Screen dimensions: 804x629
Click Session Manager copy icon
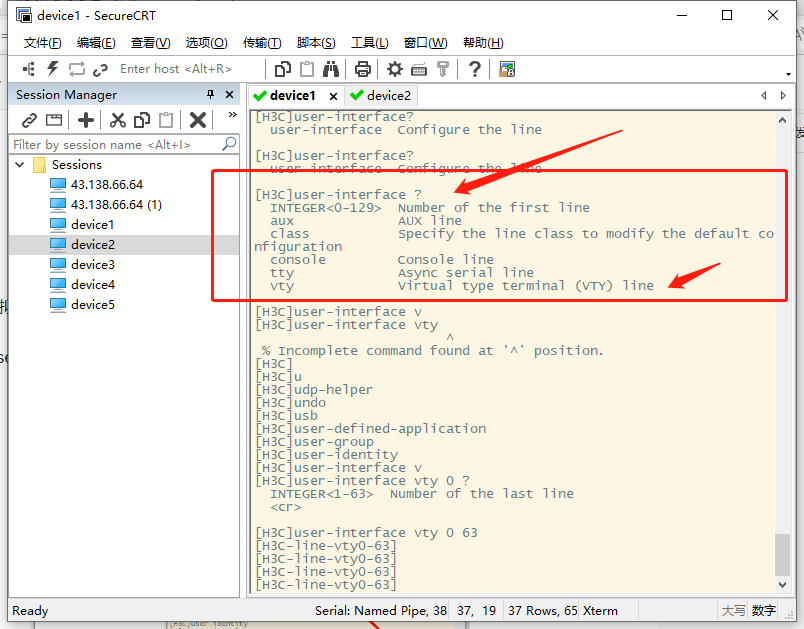pyautogui.click(x=142, y=120)
